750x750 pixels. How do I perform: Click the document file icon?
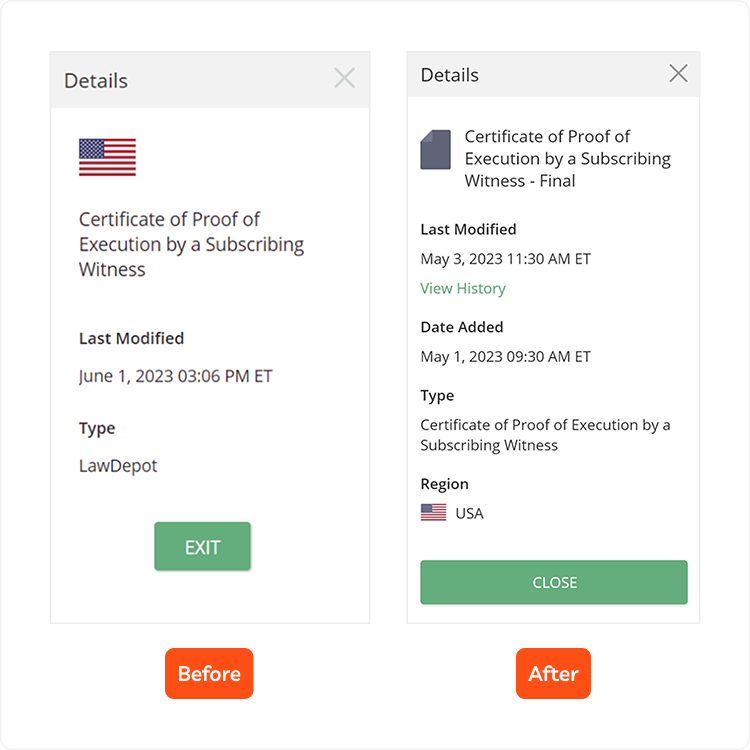(435, 150)
